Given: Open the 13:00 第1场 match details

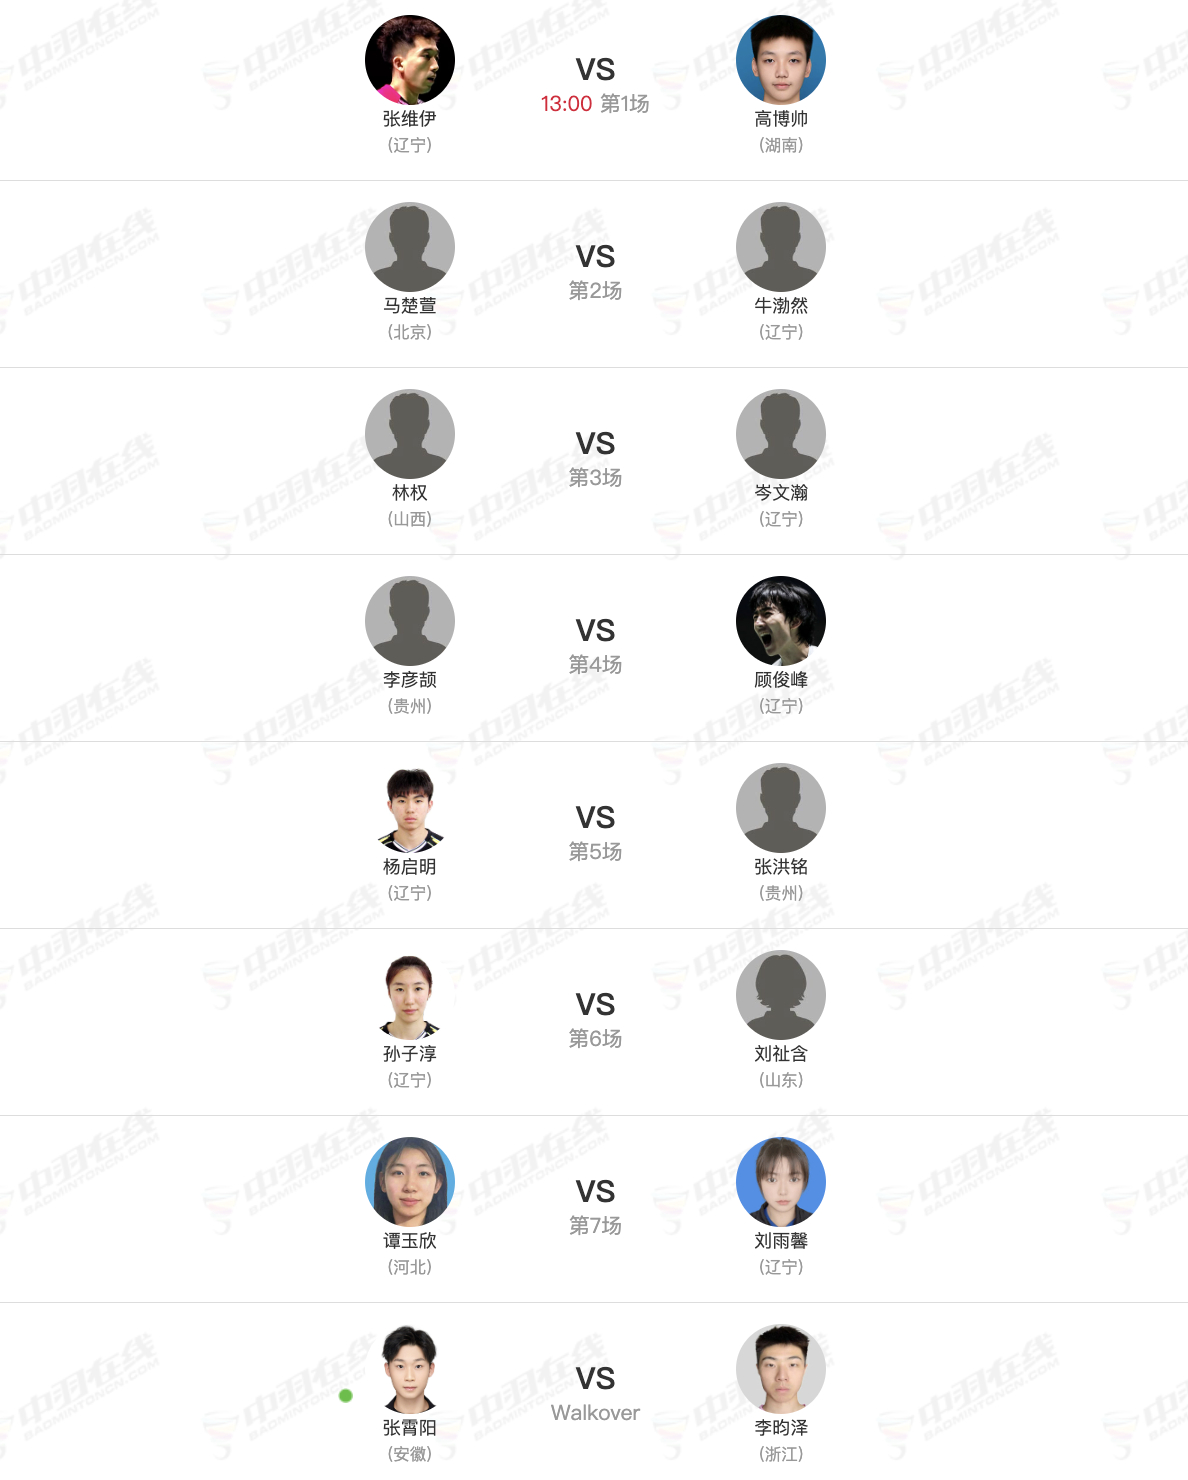Looking at the screenshot, I should [x=595, y=104].
